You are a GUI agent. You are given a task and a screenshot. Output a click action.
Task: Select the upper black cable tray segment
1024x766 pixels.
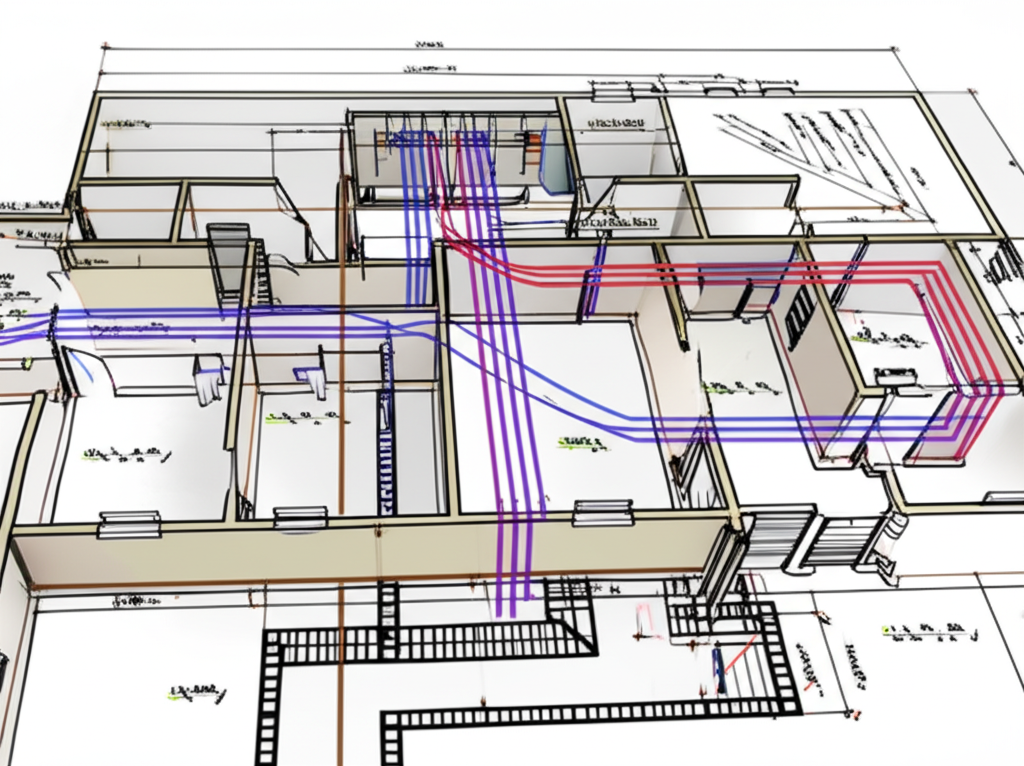[440, 640]
